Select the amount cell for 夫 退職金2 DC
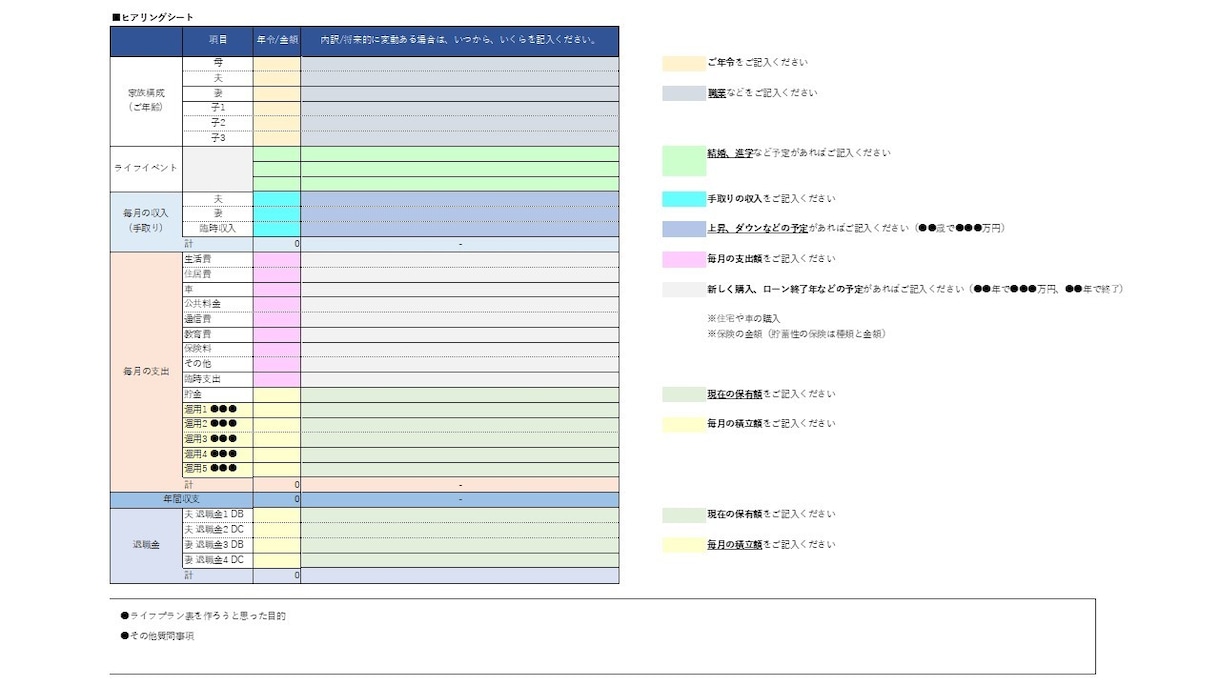The image size is (1220, 686). point(277,530)
